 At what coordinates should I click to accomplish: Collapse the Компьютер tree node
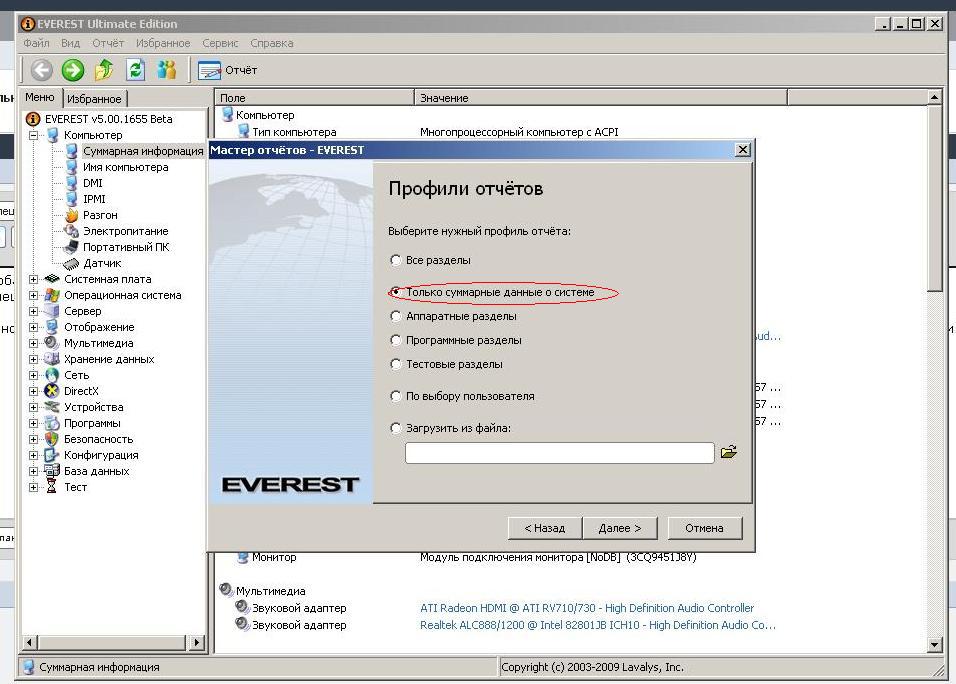click(33, 135)
